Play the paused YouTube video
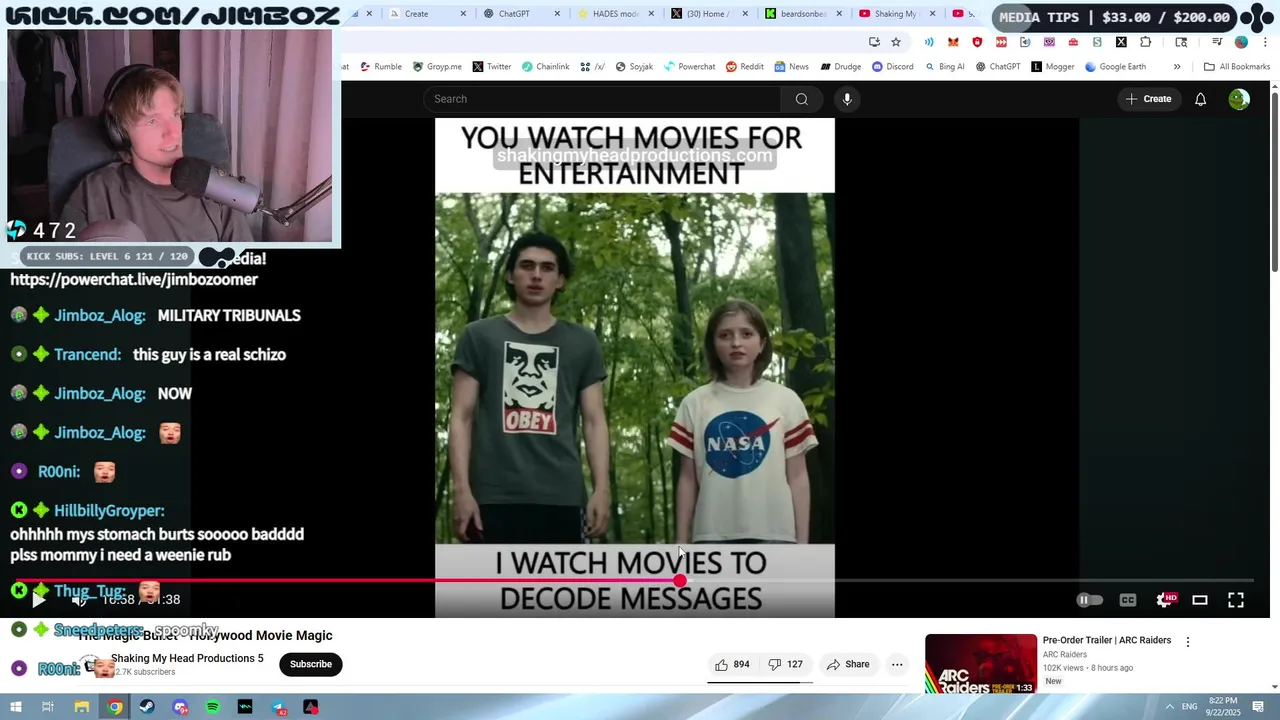1280x720 pixels. click(38, 600)
